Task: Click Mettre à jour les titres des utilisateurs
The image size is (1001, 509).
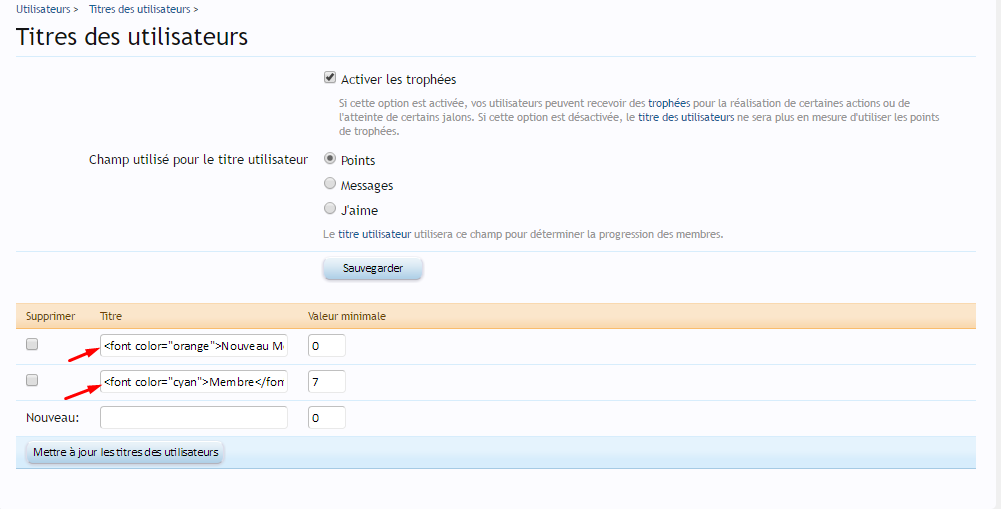Action: coord(126,453)
